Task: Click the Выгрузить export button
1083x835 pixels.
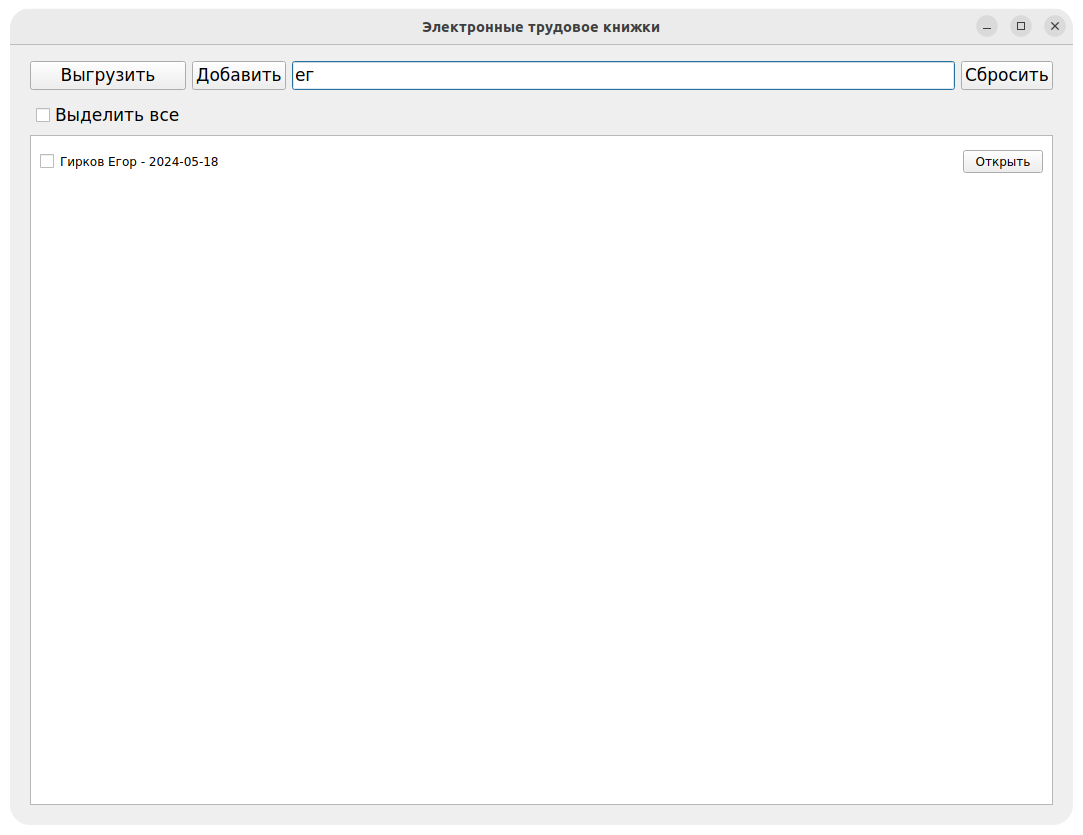Action: tap(108, 75)
